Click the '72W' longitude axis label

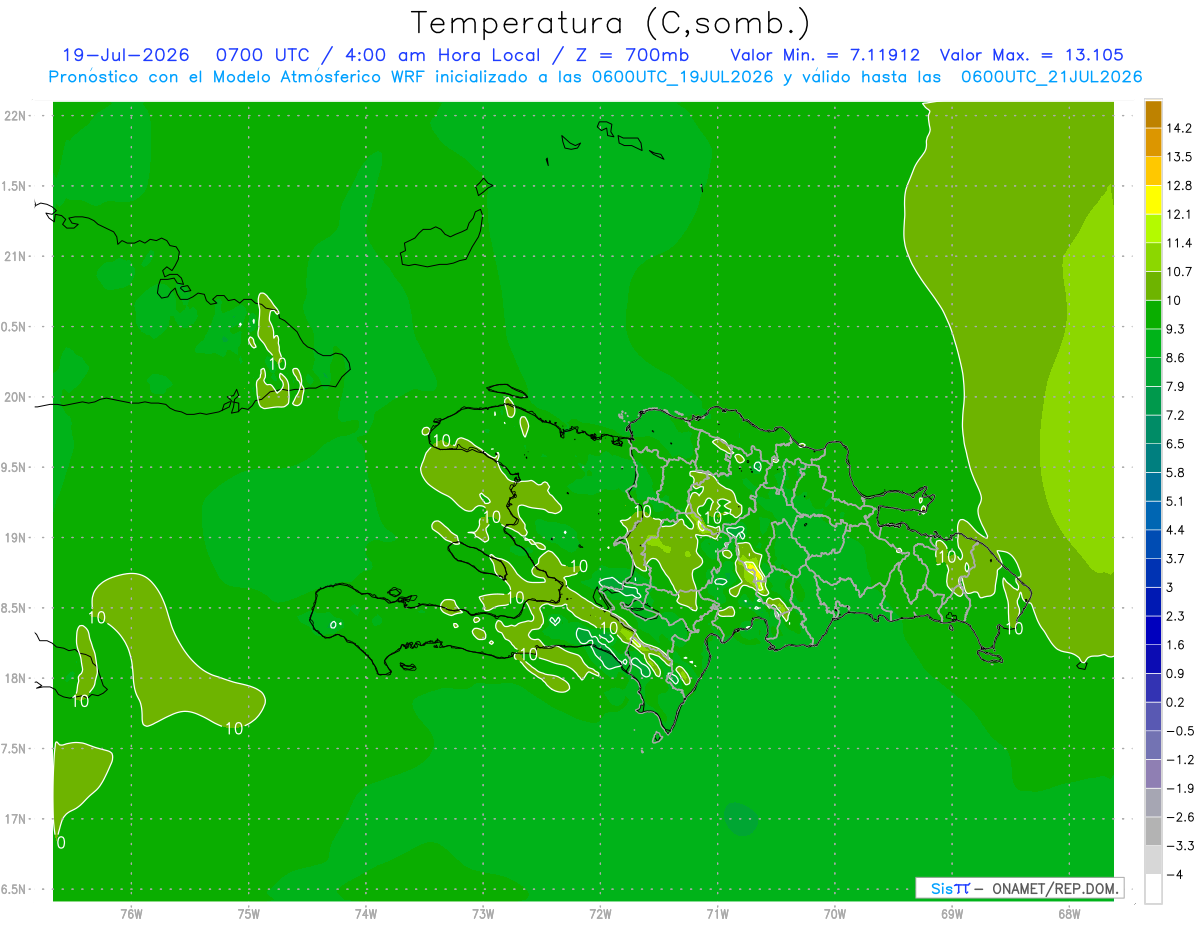coord(600,914)
